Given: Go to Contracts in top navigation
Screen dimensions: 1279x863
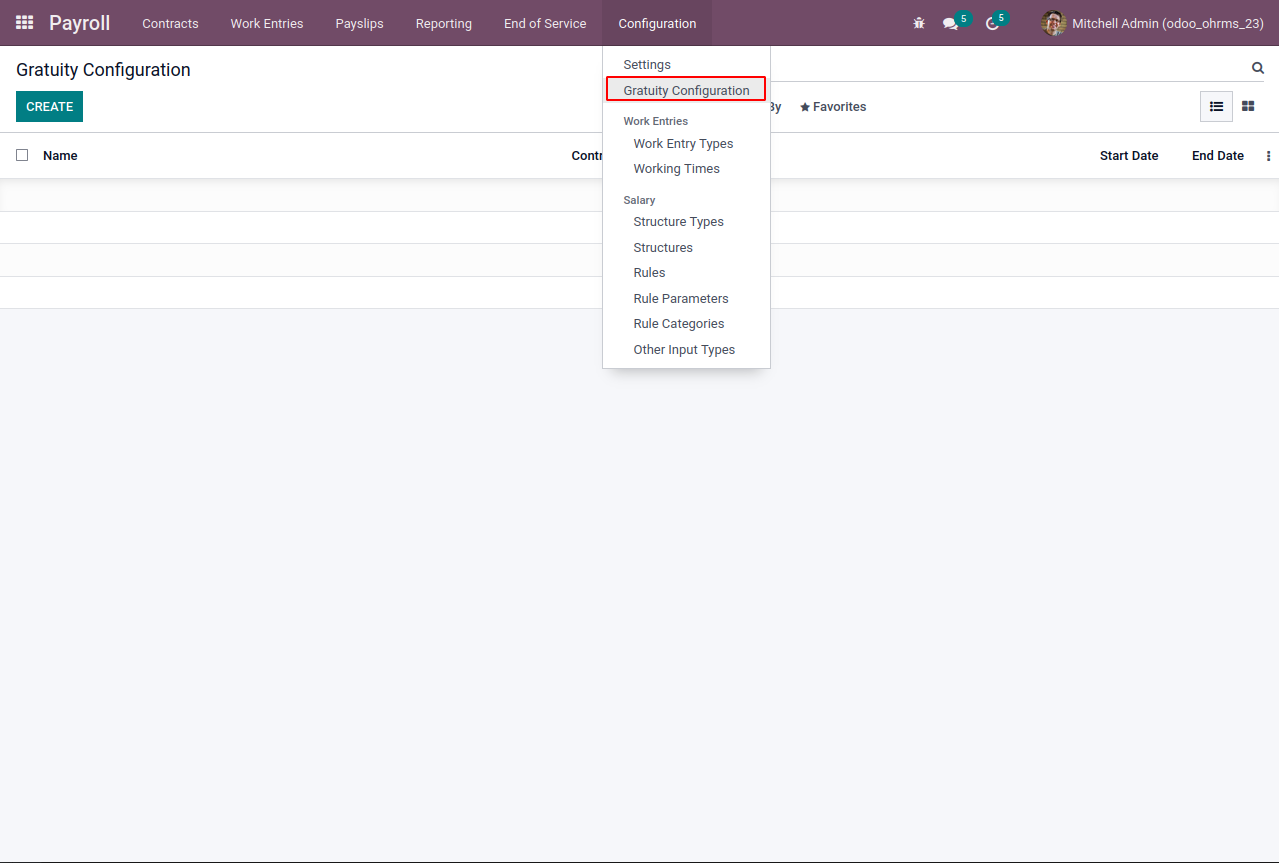Looking at the screenshot, I should (x=170, y=23).
